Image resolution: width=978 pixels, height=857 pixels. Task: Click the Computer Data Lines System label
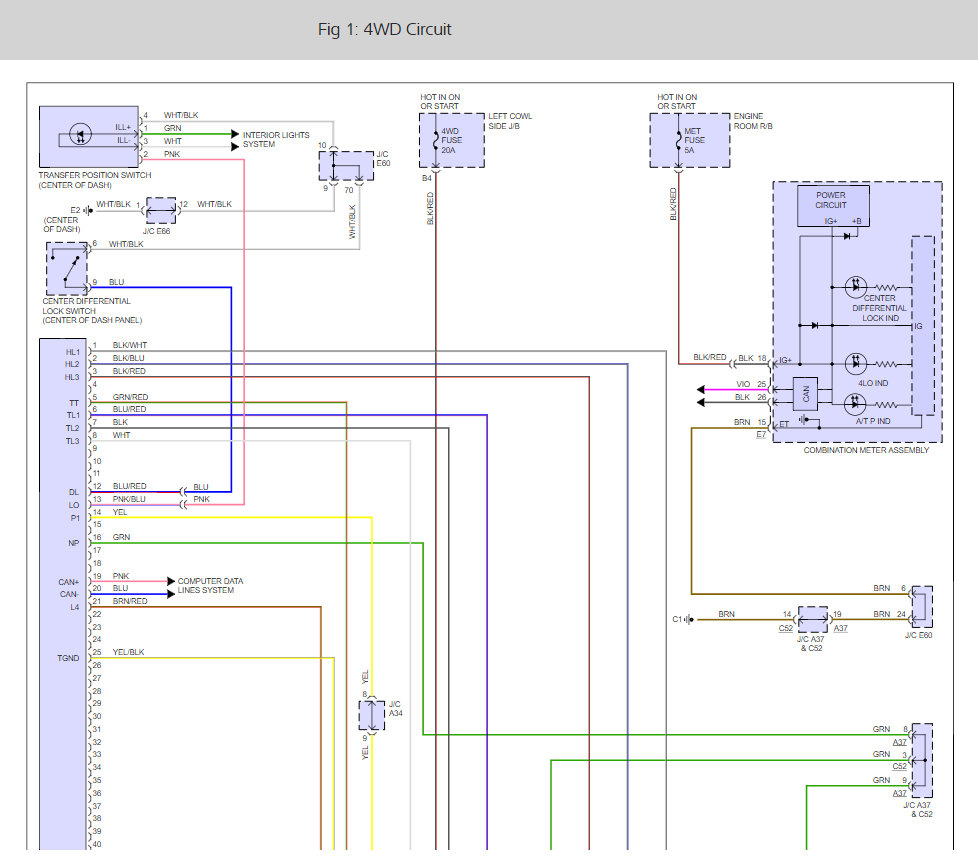[210, 586]
